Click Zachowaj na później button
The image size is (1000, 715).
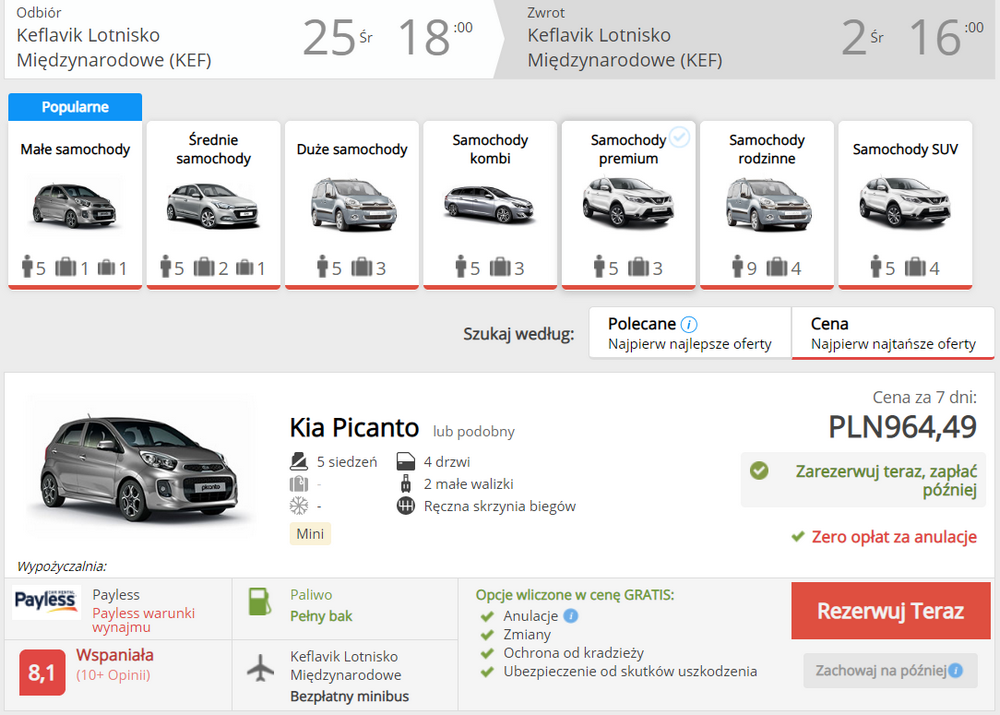890,670
